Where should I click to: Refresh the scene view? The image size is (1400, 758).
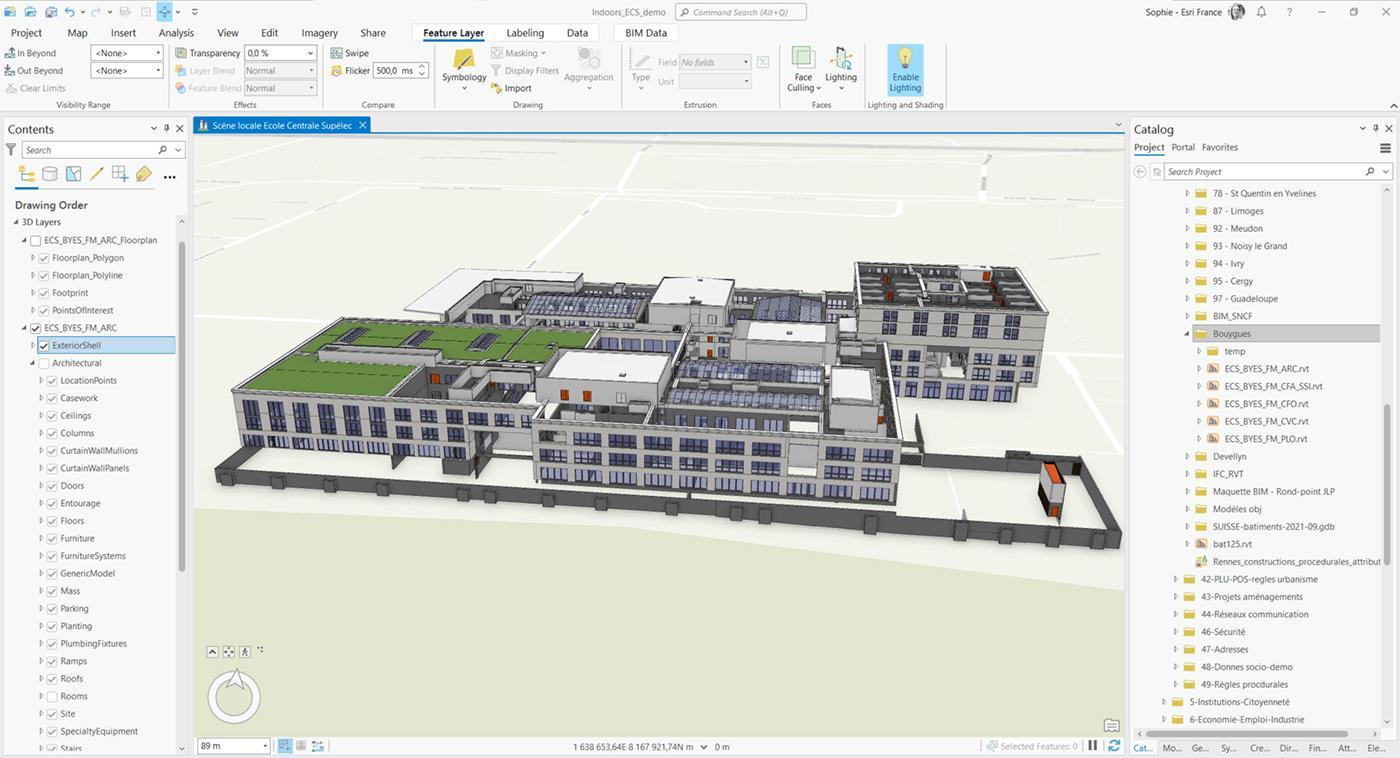pyautogui.click(x=1114, y=746)
